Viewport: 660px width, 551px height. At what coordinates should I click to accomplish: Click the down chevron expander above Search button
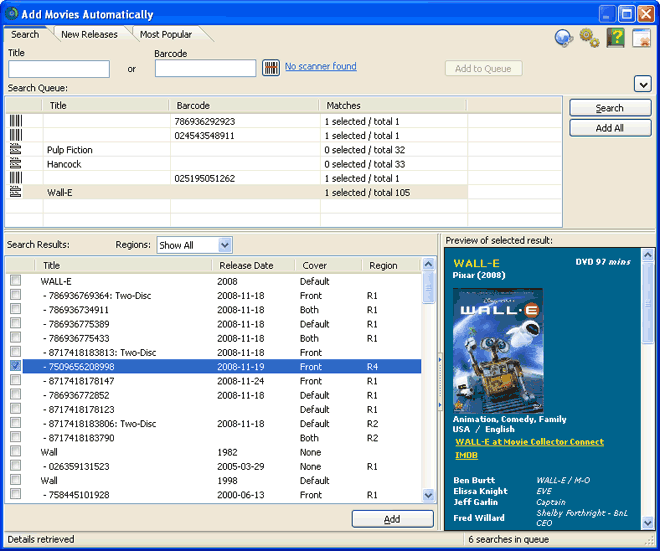click(642, 84)
